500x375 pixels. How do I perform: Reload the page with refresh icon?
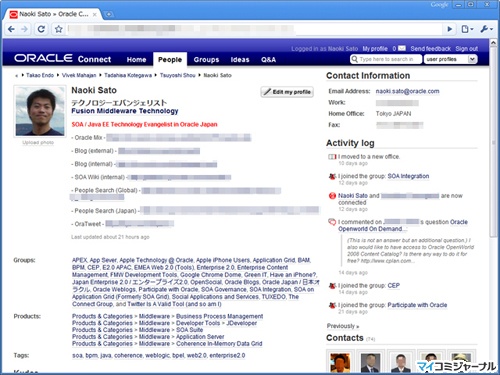41,29
